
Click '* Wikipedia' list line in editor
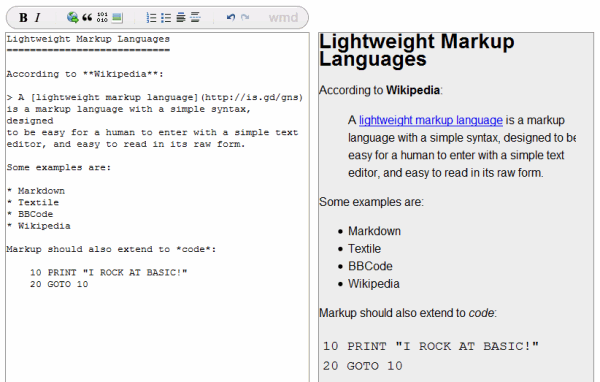(x=39, y=226)
